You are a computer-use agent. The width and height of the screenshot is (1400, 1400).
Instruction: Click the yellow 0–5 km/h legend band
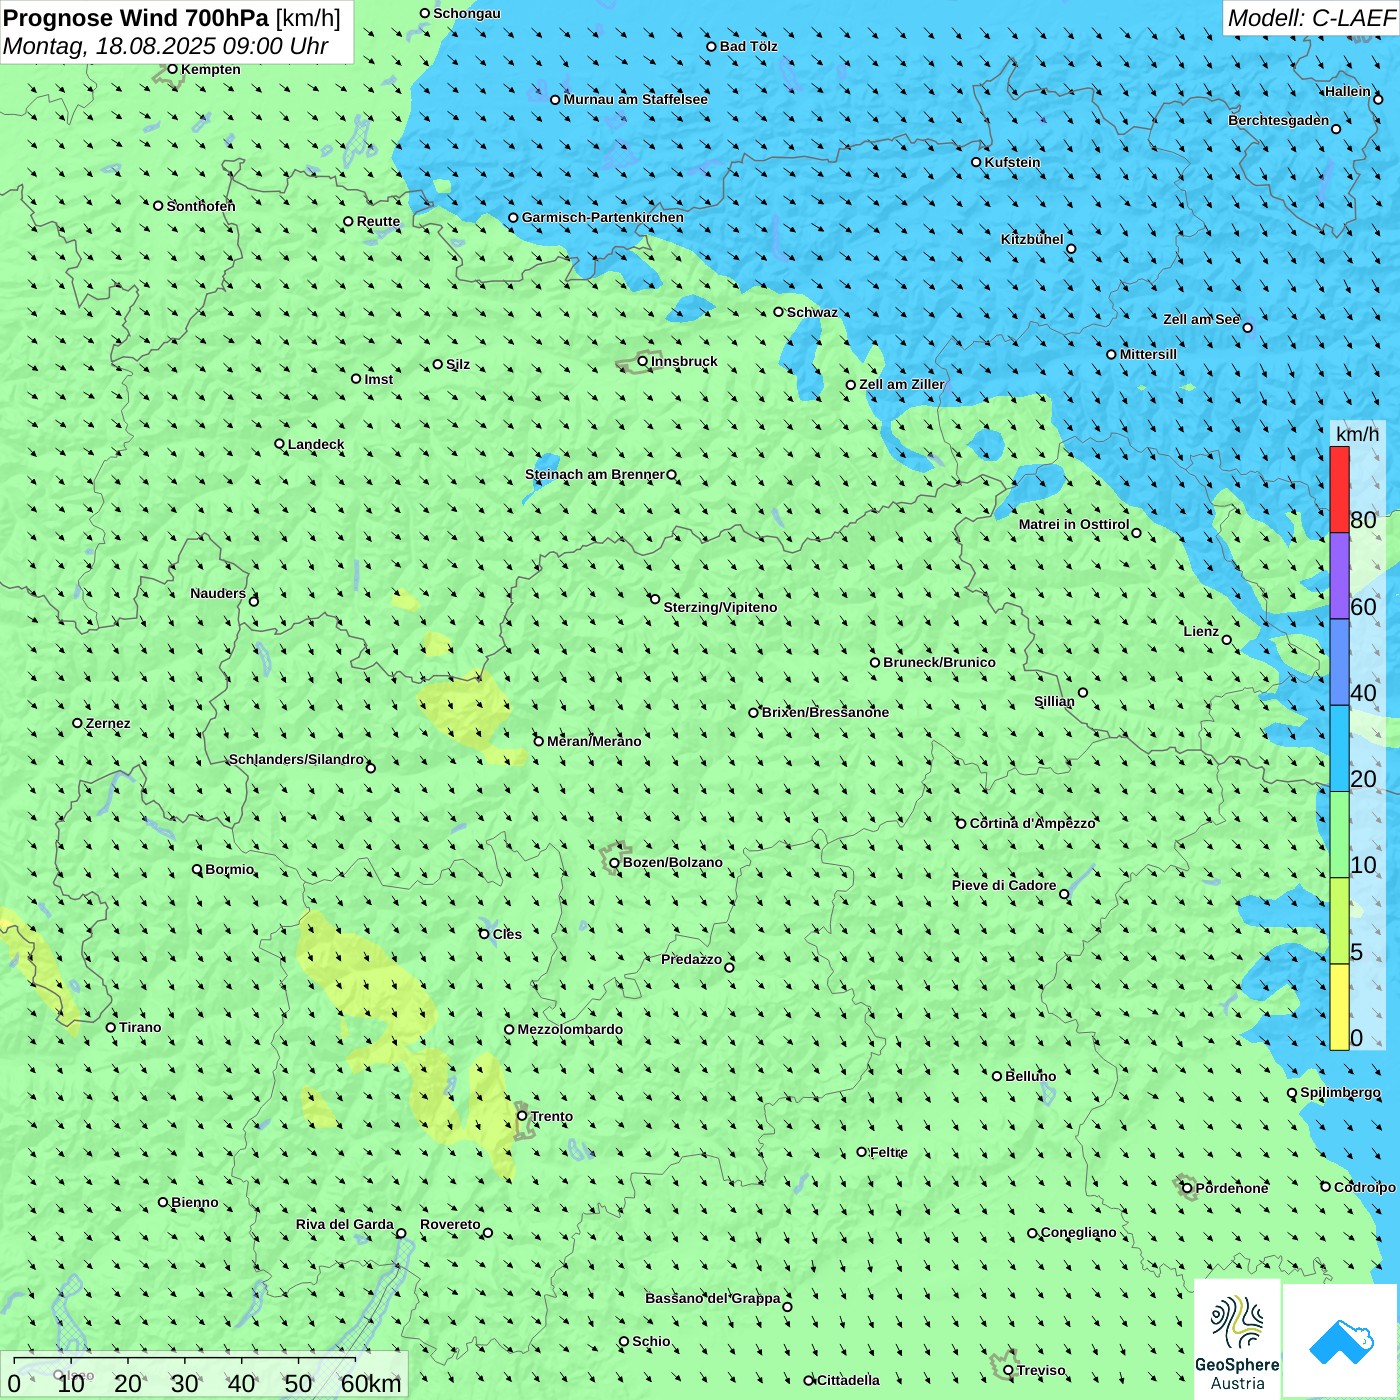1339,1007
